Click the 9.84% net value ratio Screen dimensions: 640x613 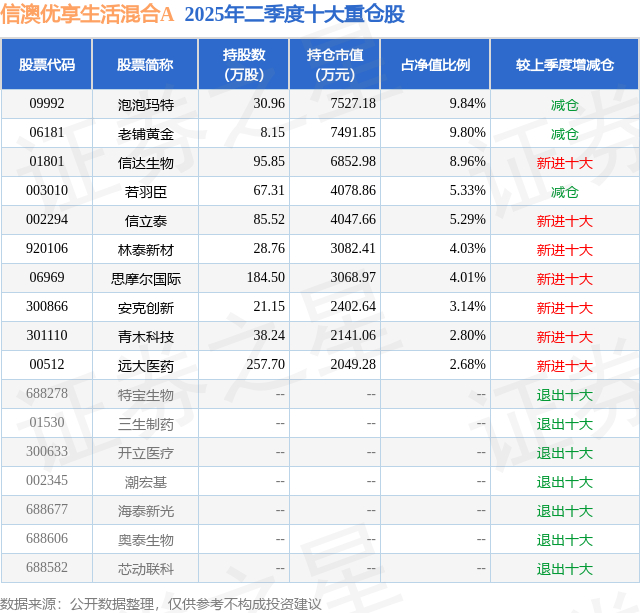(467, 103)
